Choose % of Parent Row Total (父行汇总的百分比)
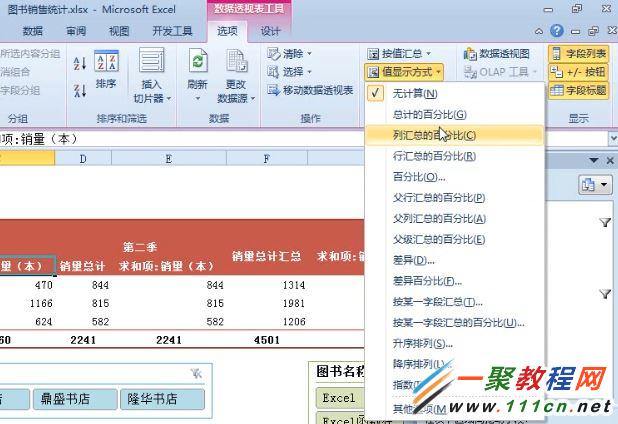Screen dimensions: 618x424 [x=455, y=198]
